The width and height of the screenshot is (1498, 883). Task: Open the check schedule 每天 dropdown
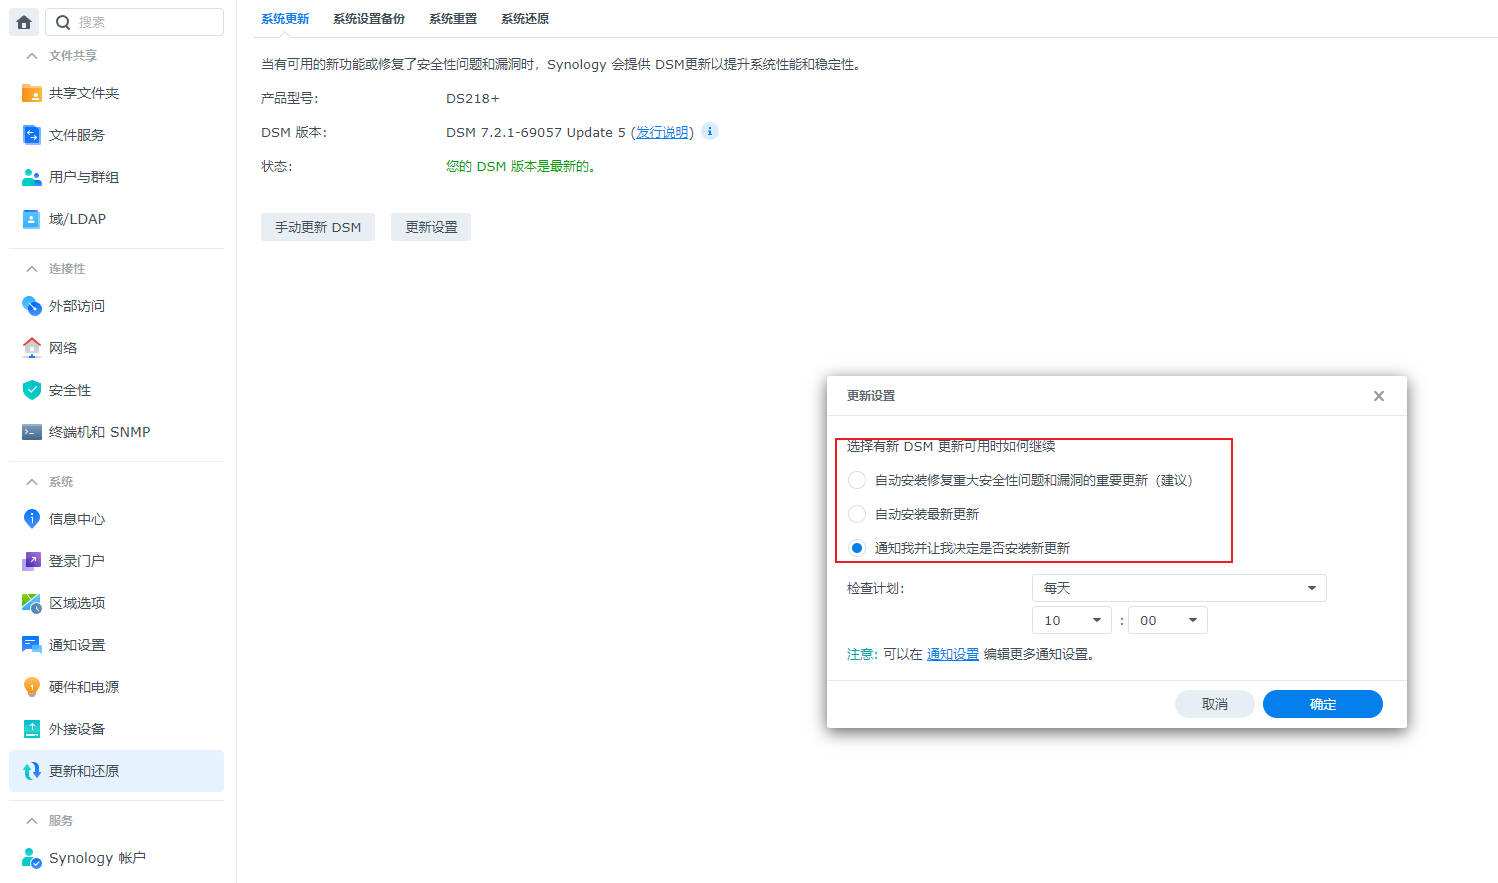[1179, 588]
